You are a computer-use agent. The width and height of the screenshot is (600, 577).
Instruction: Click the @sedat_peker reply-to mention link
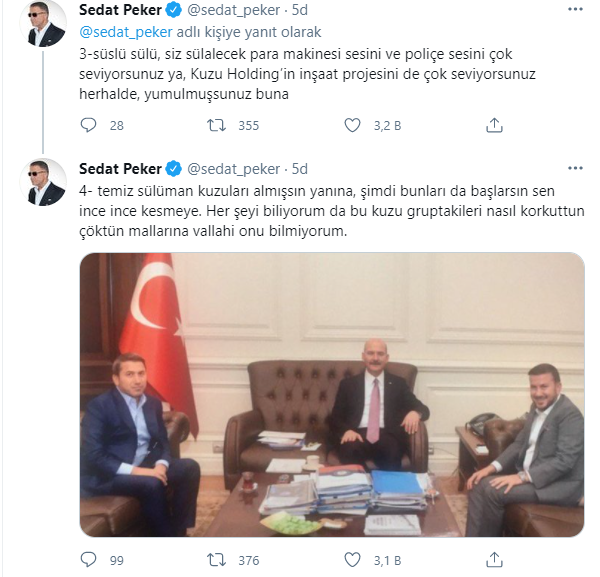coord(126,32)
